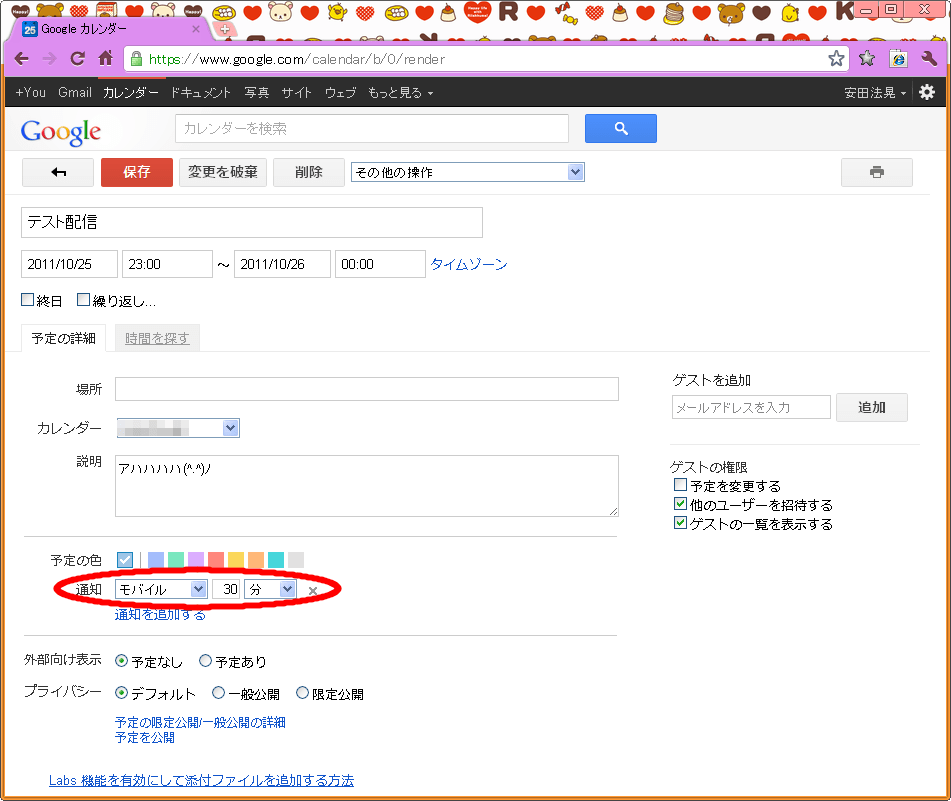Screen dimensions: 951x801
Task: Click the browser home icon
Action: pos(105,59)
